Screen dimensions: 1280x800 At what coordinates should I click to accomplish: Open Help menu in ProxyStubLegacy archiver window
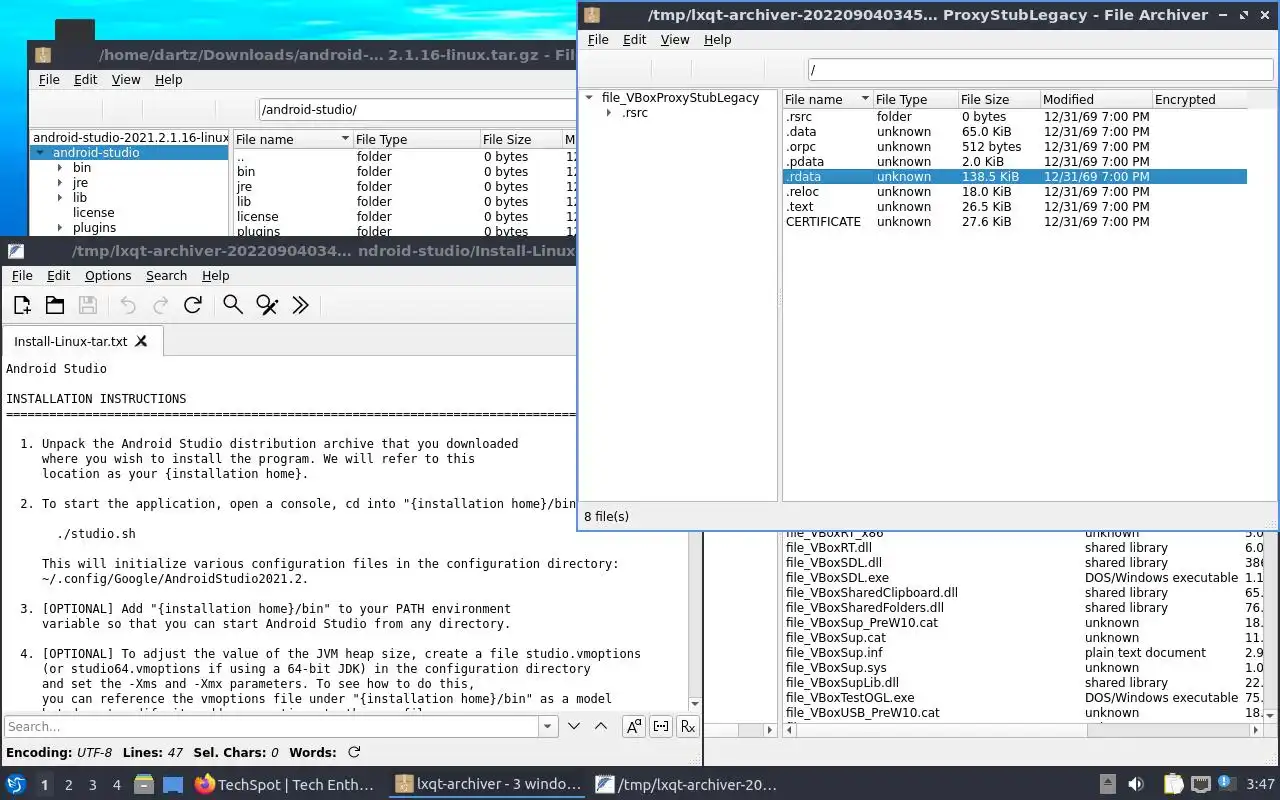coord(718,40)
